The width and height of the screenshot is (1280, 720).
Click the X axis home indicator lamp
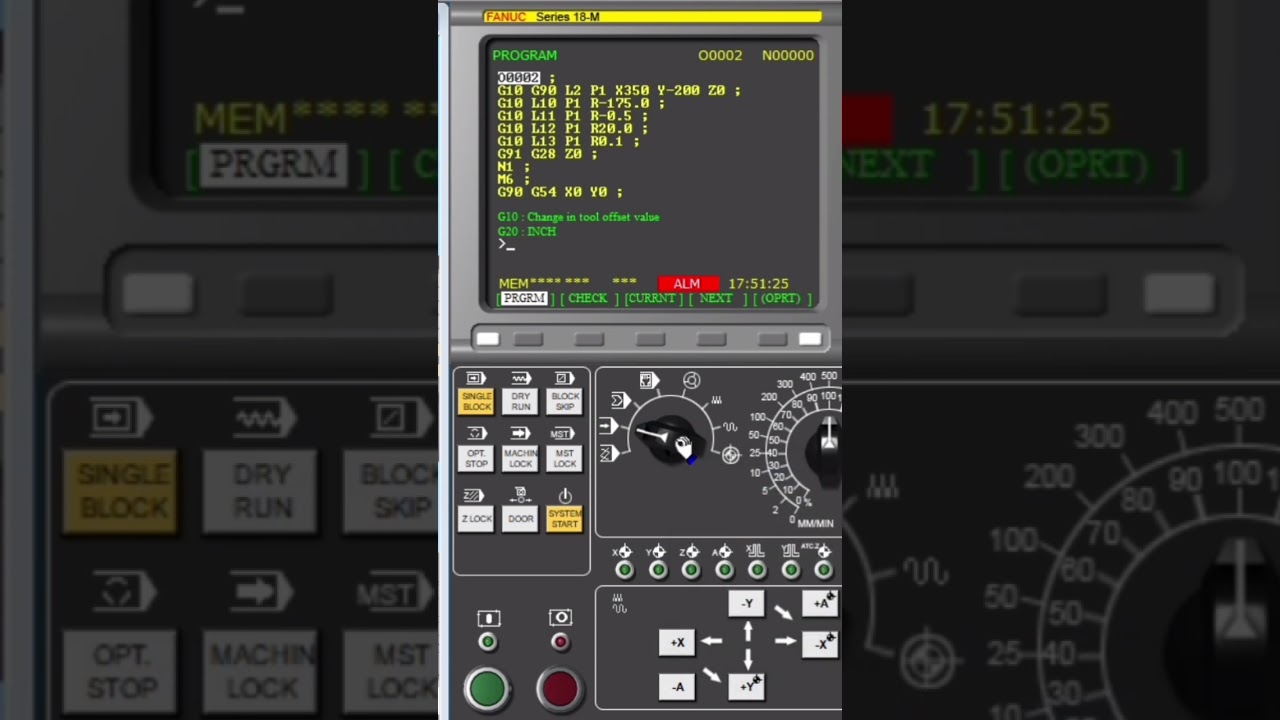point(625,570)
